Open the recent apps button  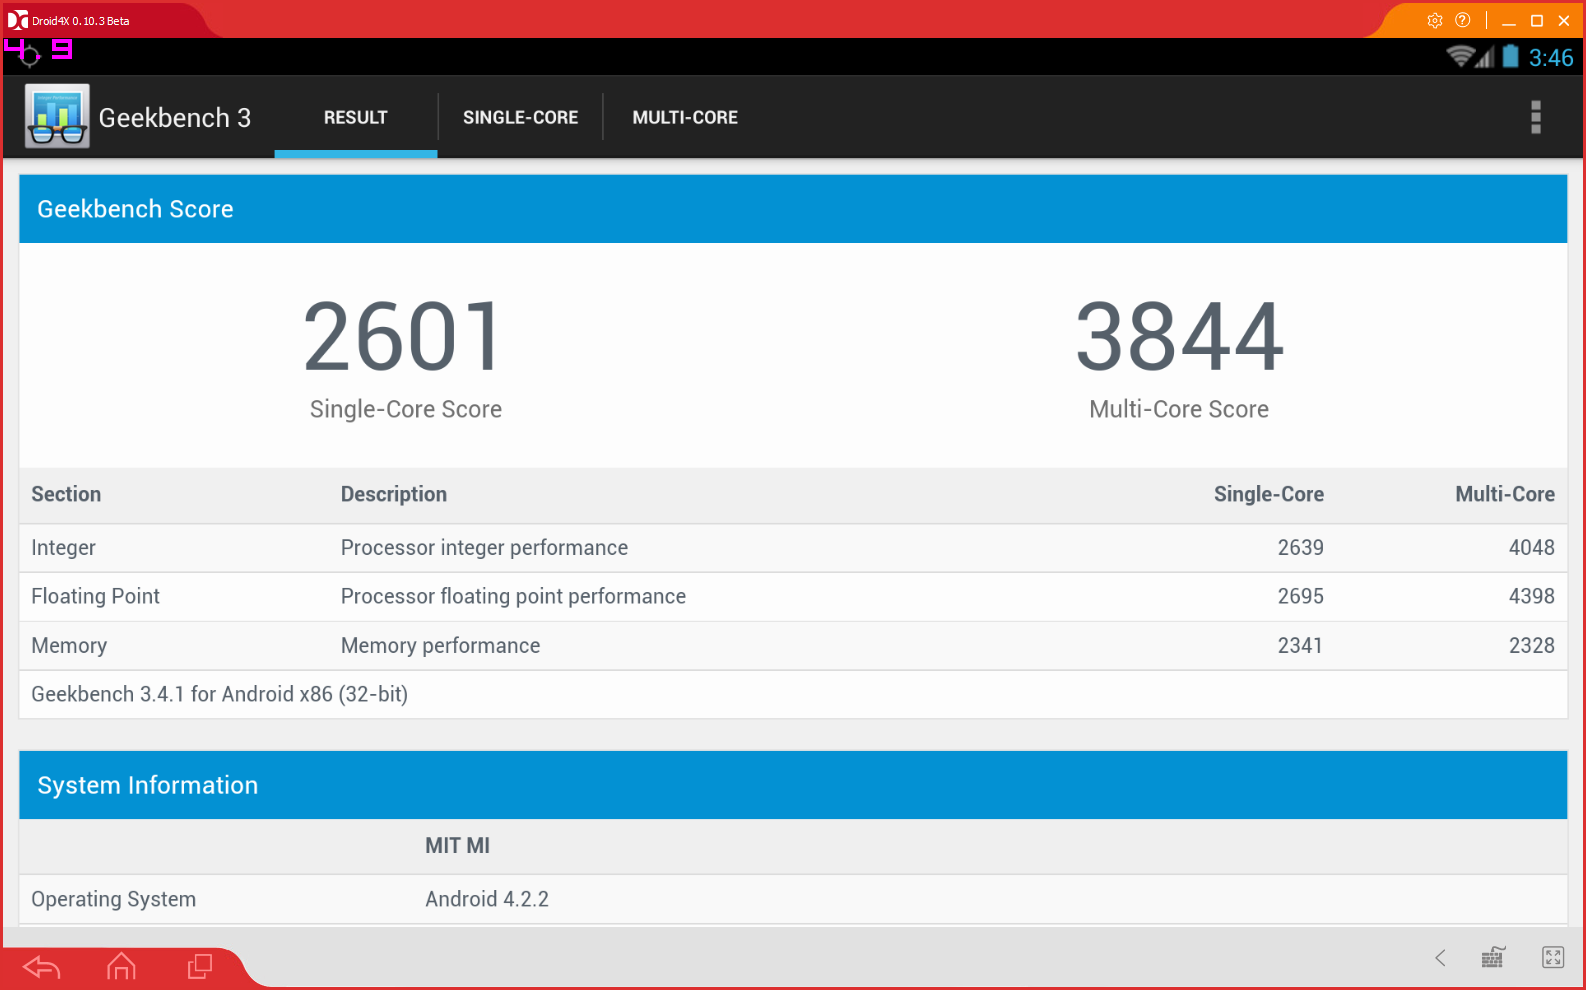200,966
